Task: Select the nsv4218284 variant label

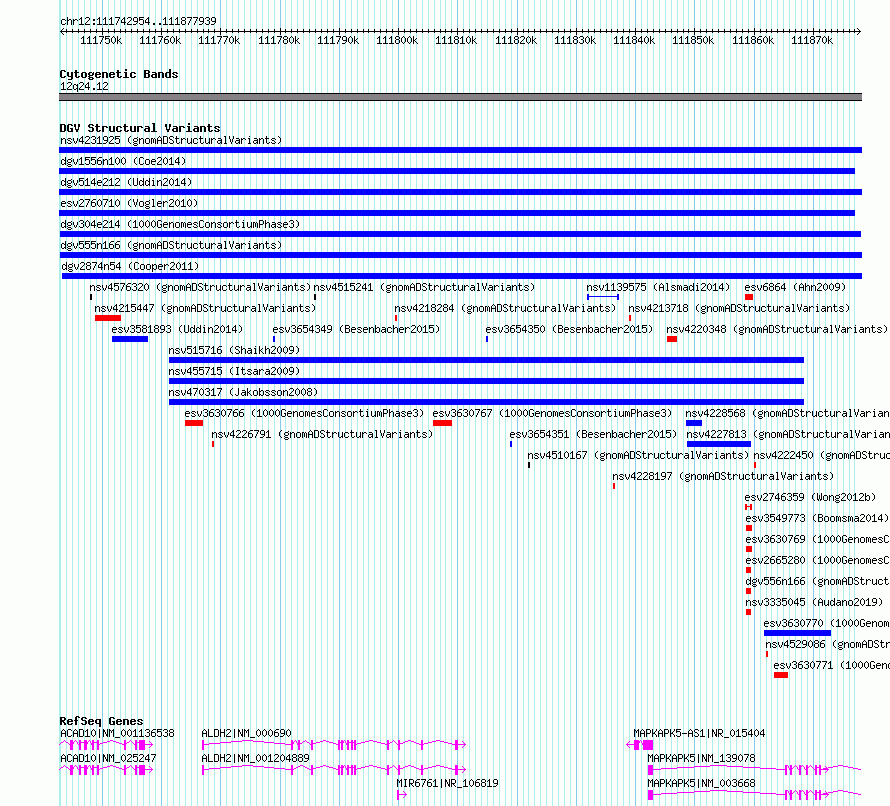Action: click(505, 308)
